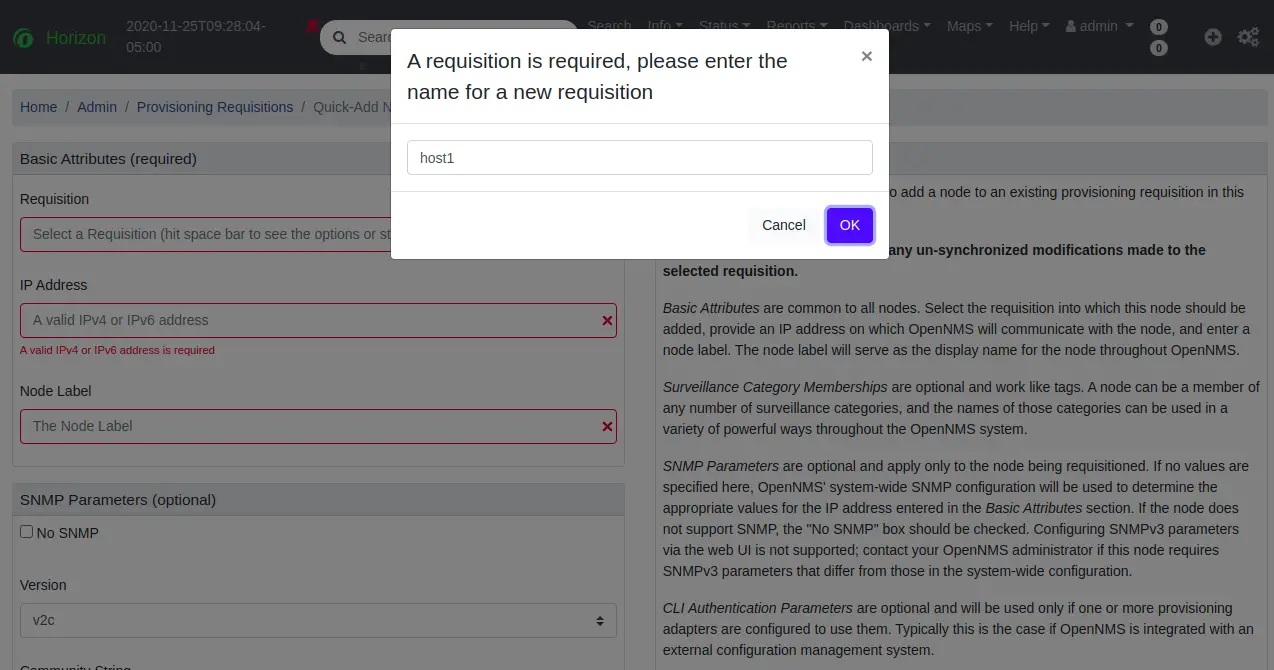Open the Dashboards menu

[886, 26]
